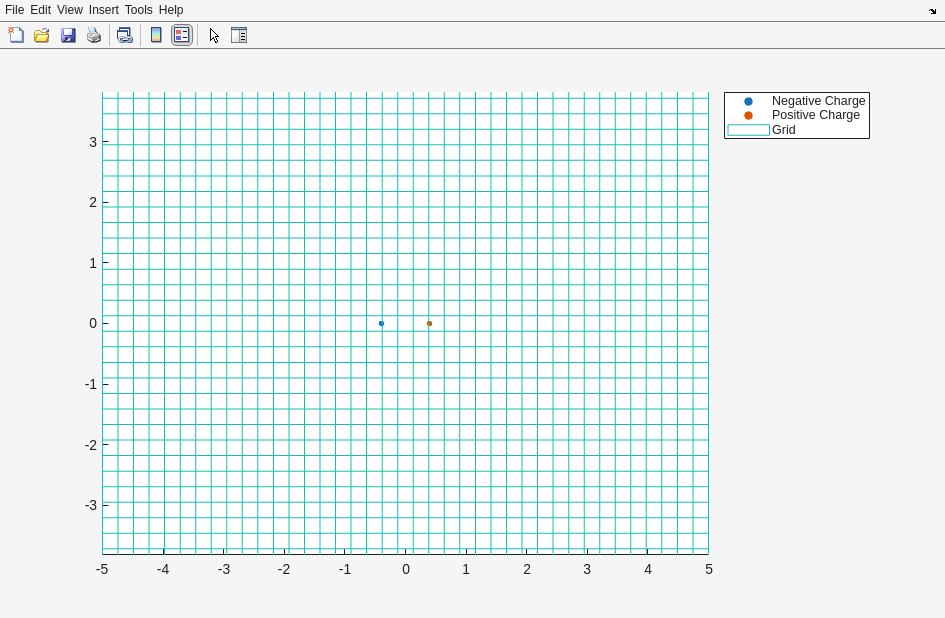Click the dock arrow at top right
945x618 pixels.
pos(932,11)
